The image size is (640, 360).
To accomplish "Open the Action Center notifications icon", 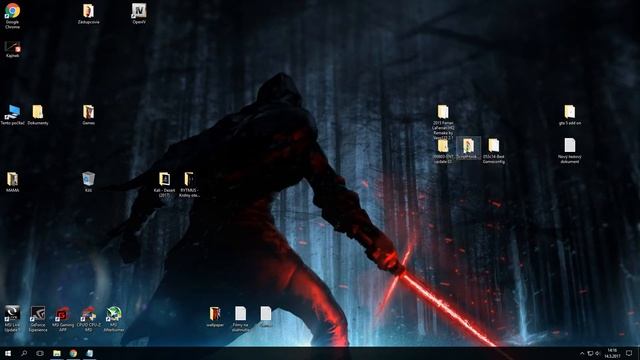I will click(x=629, y=353).
